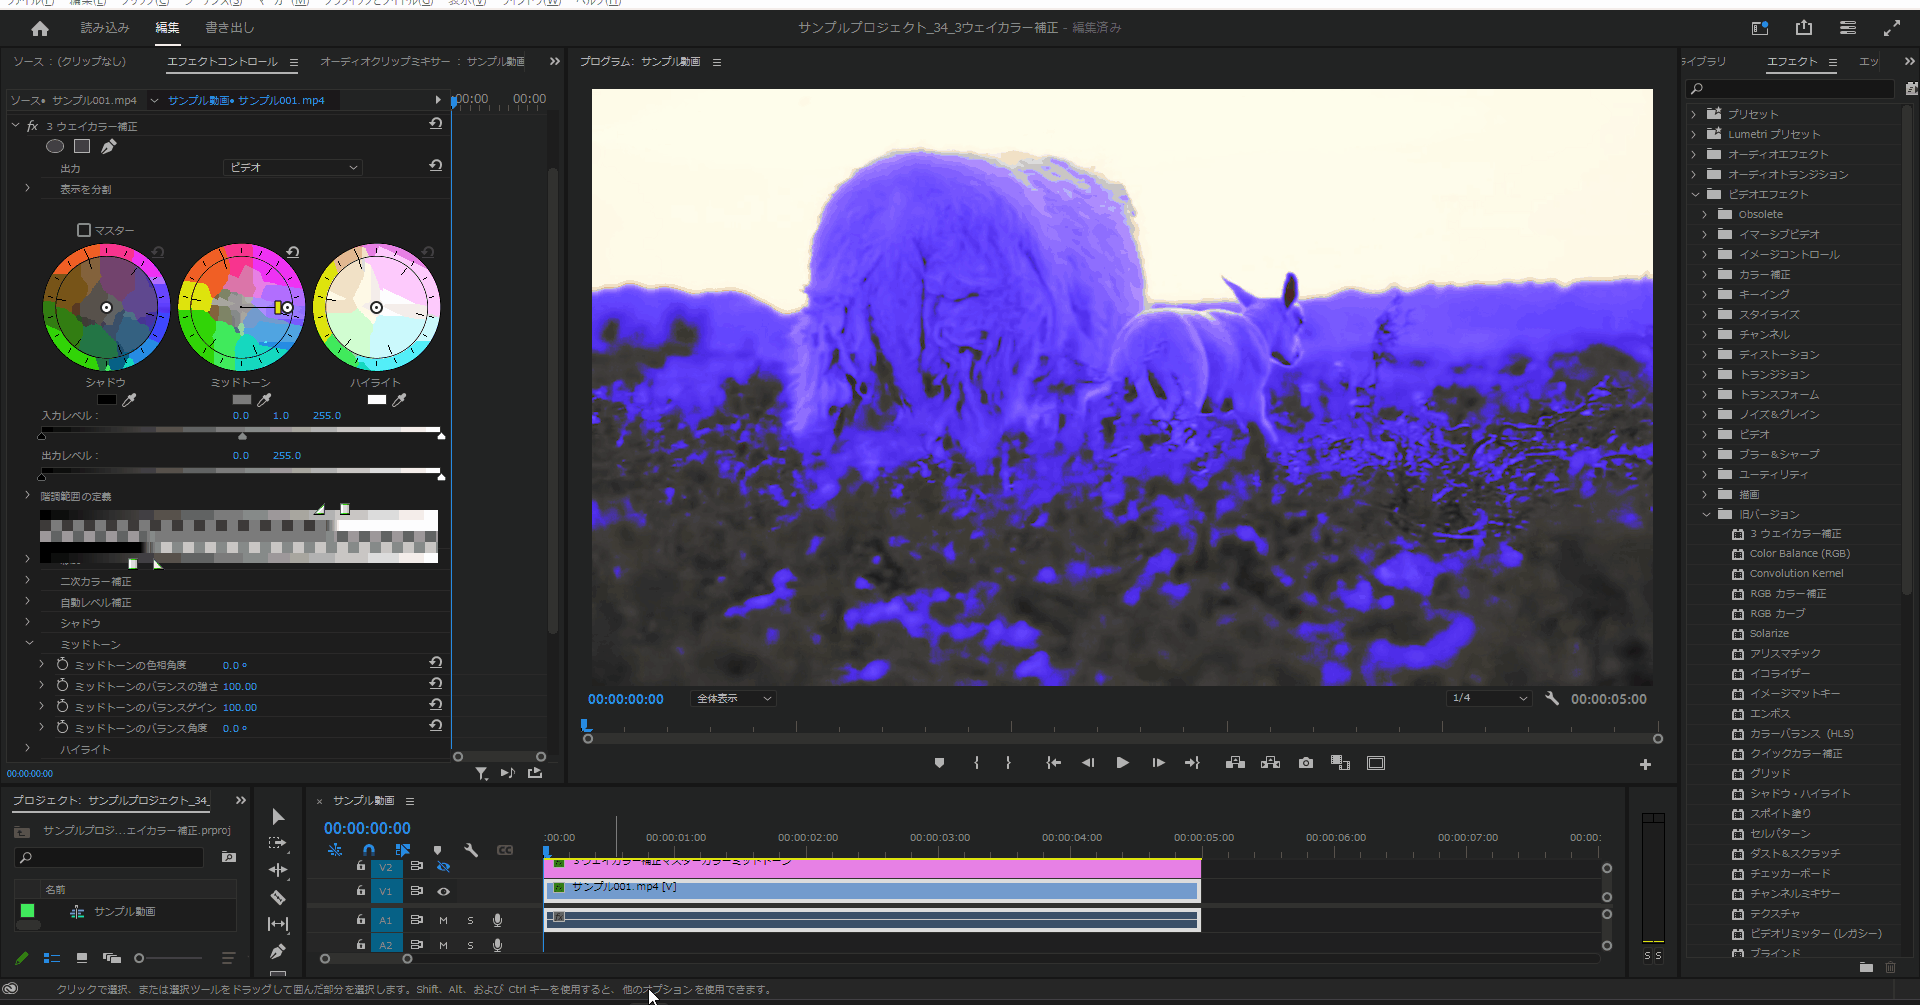Open the 1/4 playback resolution dropdown
Screen dimensions: 1920x1005
[x=1488, y=698]
